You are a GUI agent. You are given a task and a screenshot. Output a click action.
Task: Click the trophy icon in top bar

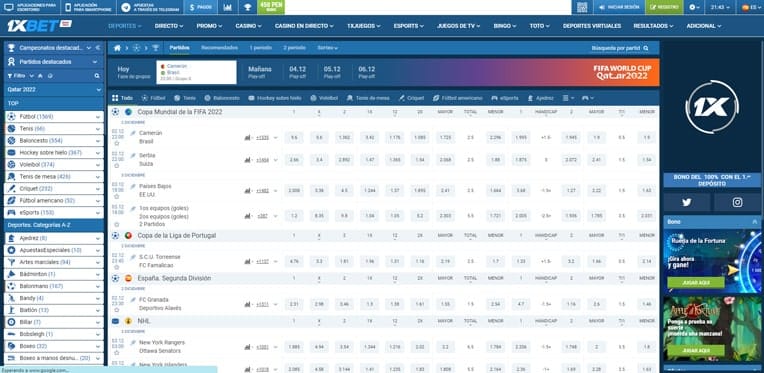tap(248, 7)
